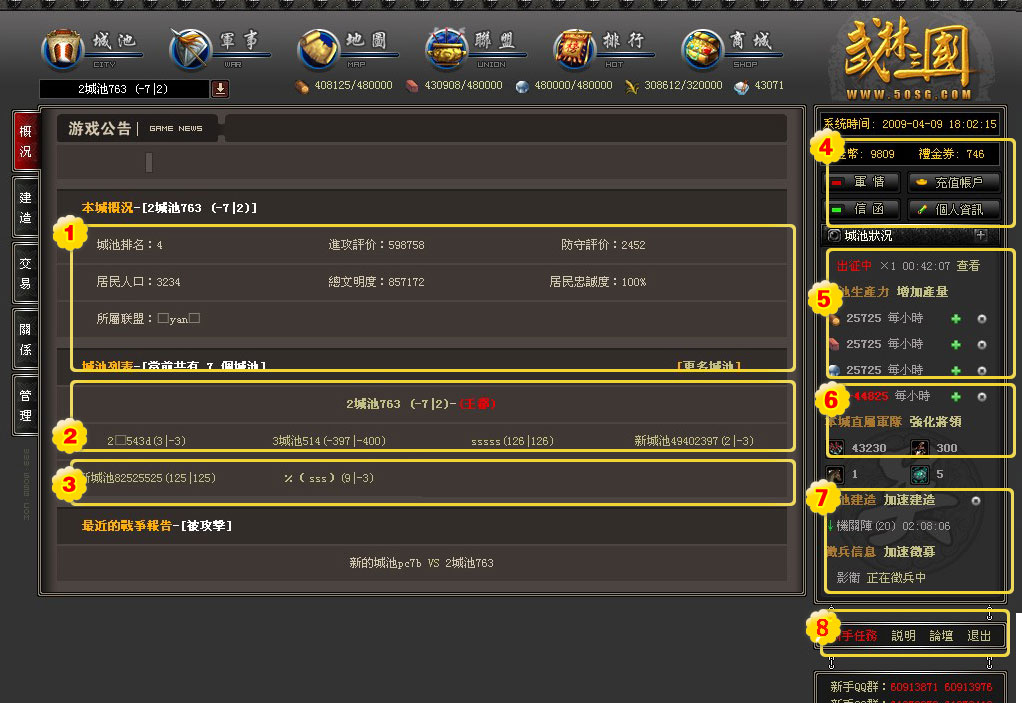Open war report 新的城池pc7b VS 2城池763
Image resolution: width=1022 pixels, height=703 pixels.
[x=421, y=563]
